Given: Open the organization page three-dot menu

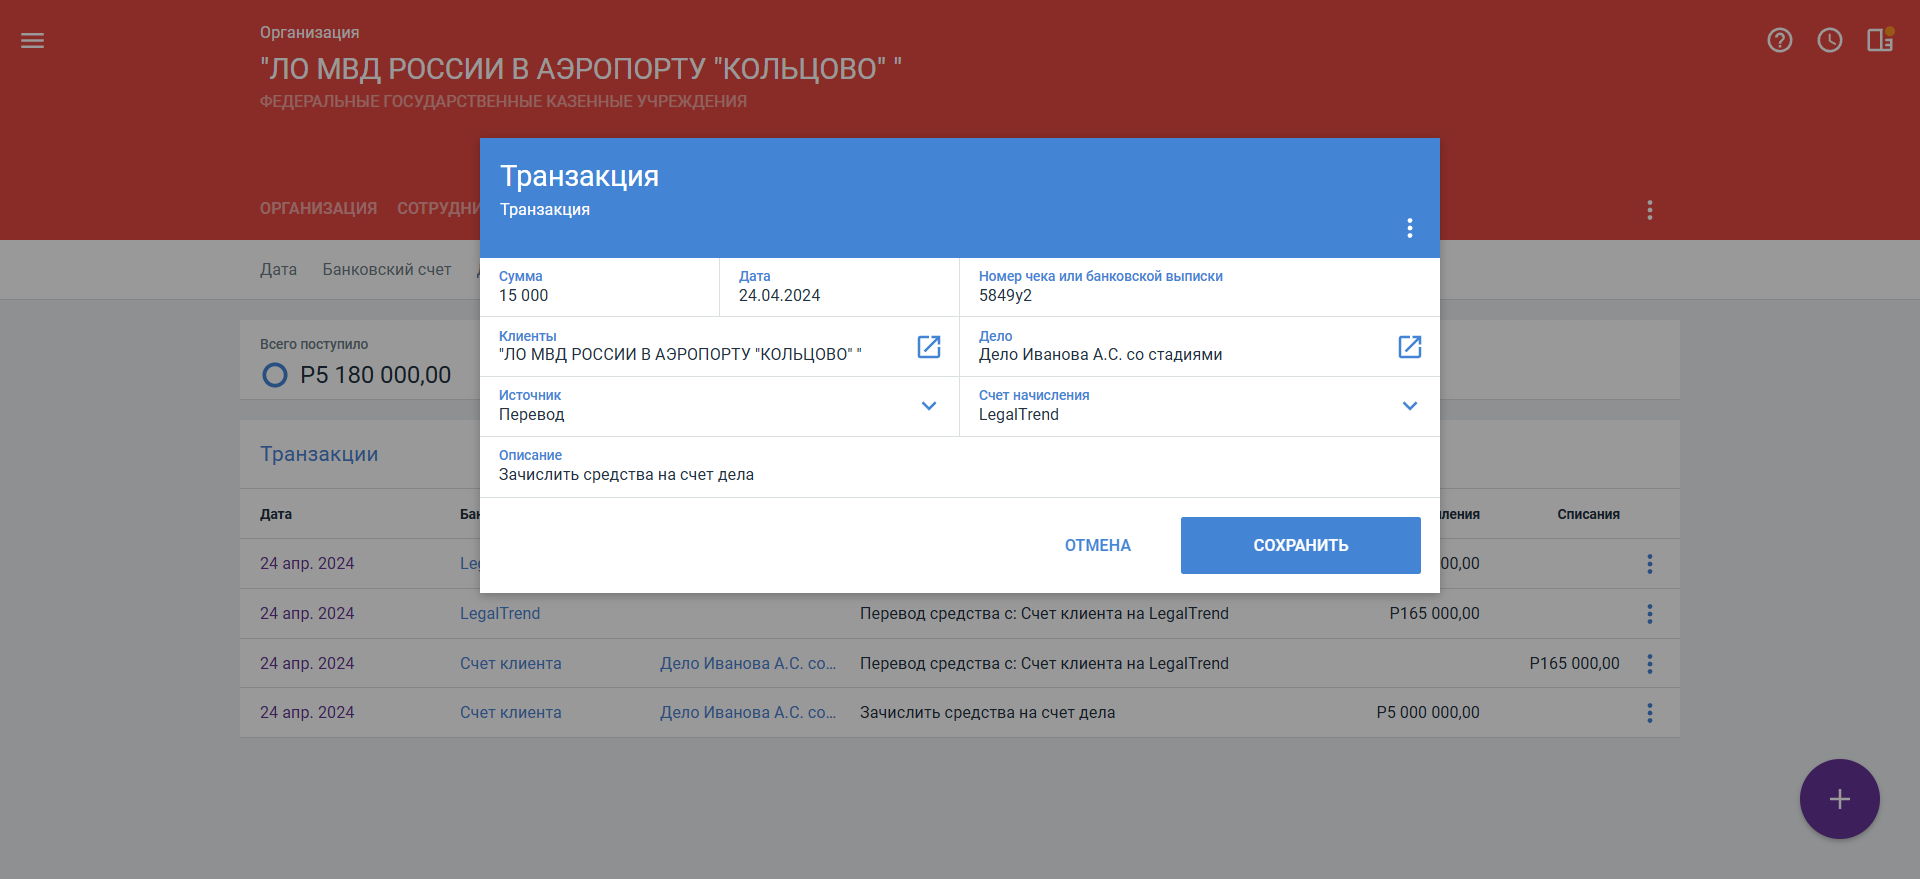Looking at the screenshot, I should 1649,210.
